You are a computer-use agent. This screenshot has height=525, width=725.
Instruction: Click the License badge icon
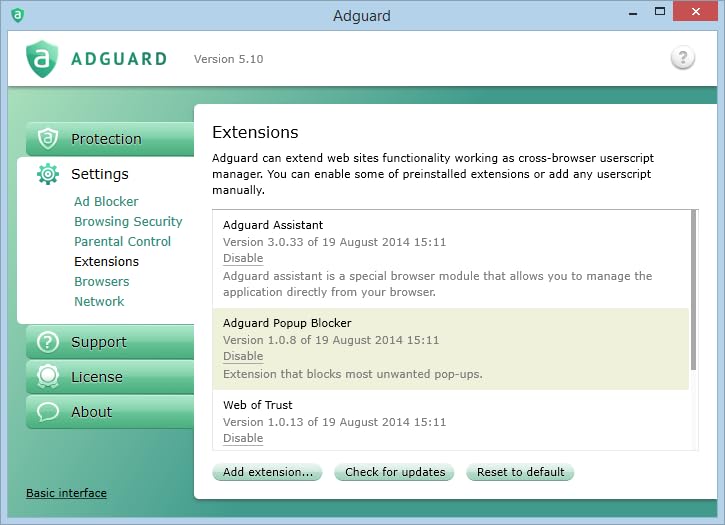tap(48, 377)
